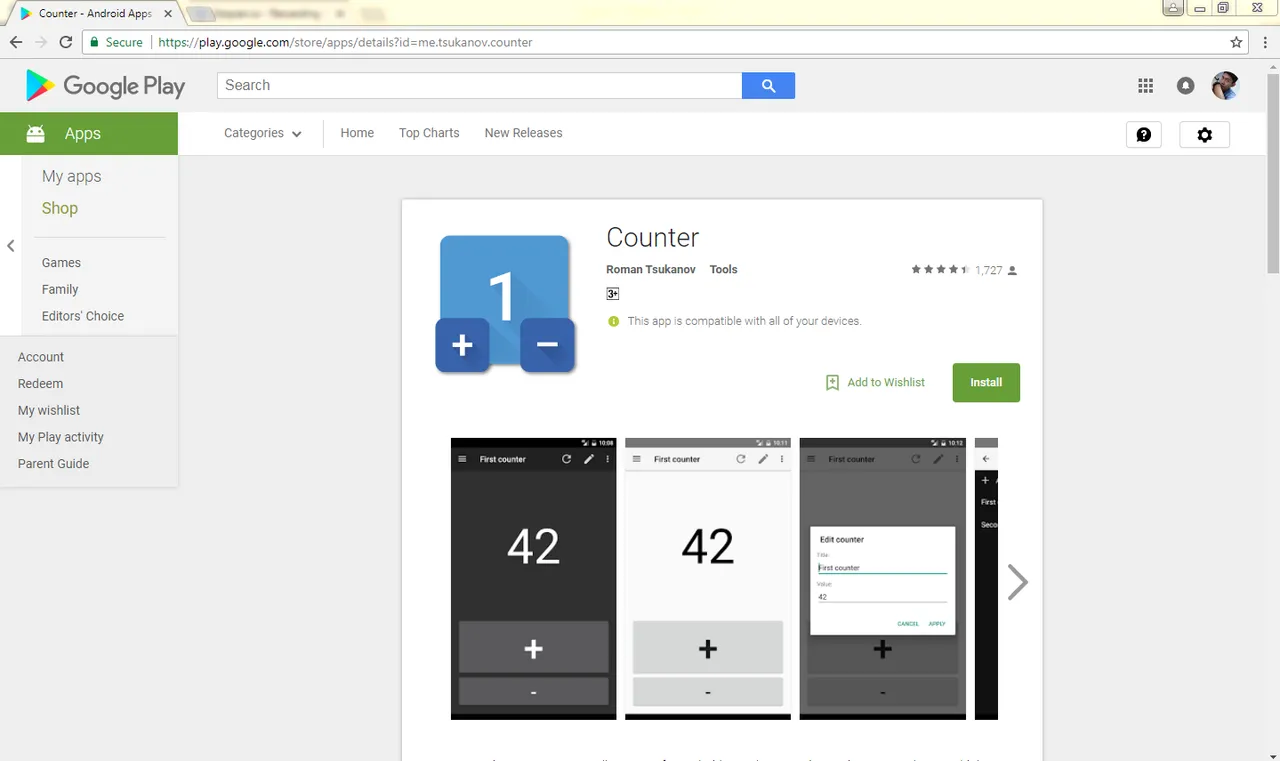
Task: Reload the page with refresh icon
Action: tap(66, 42)
